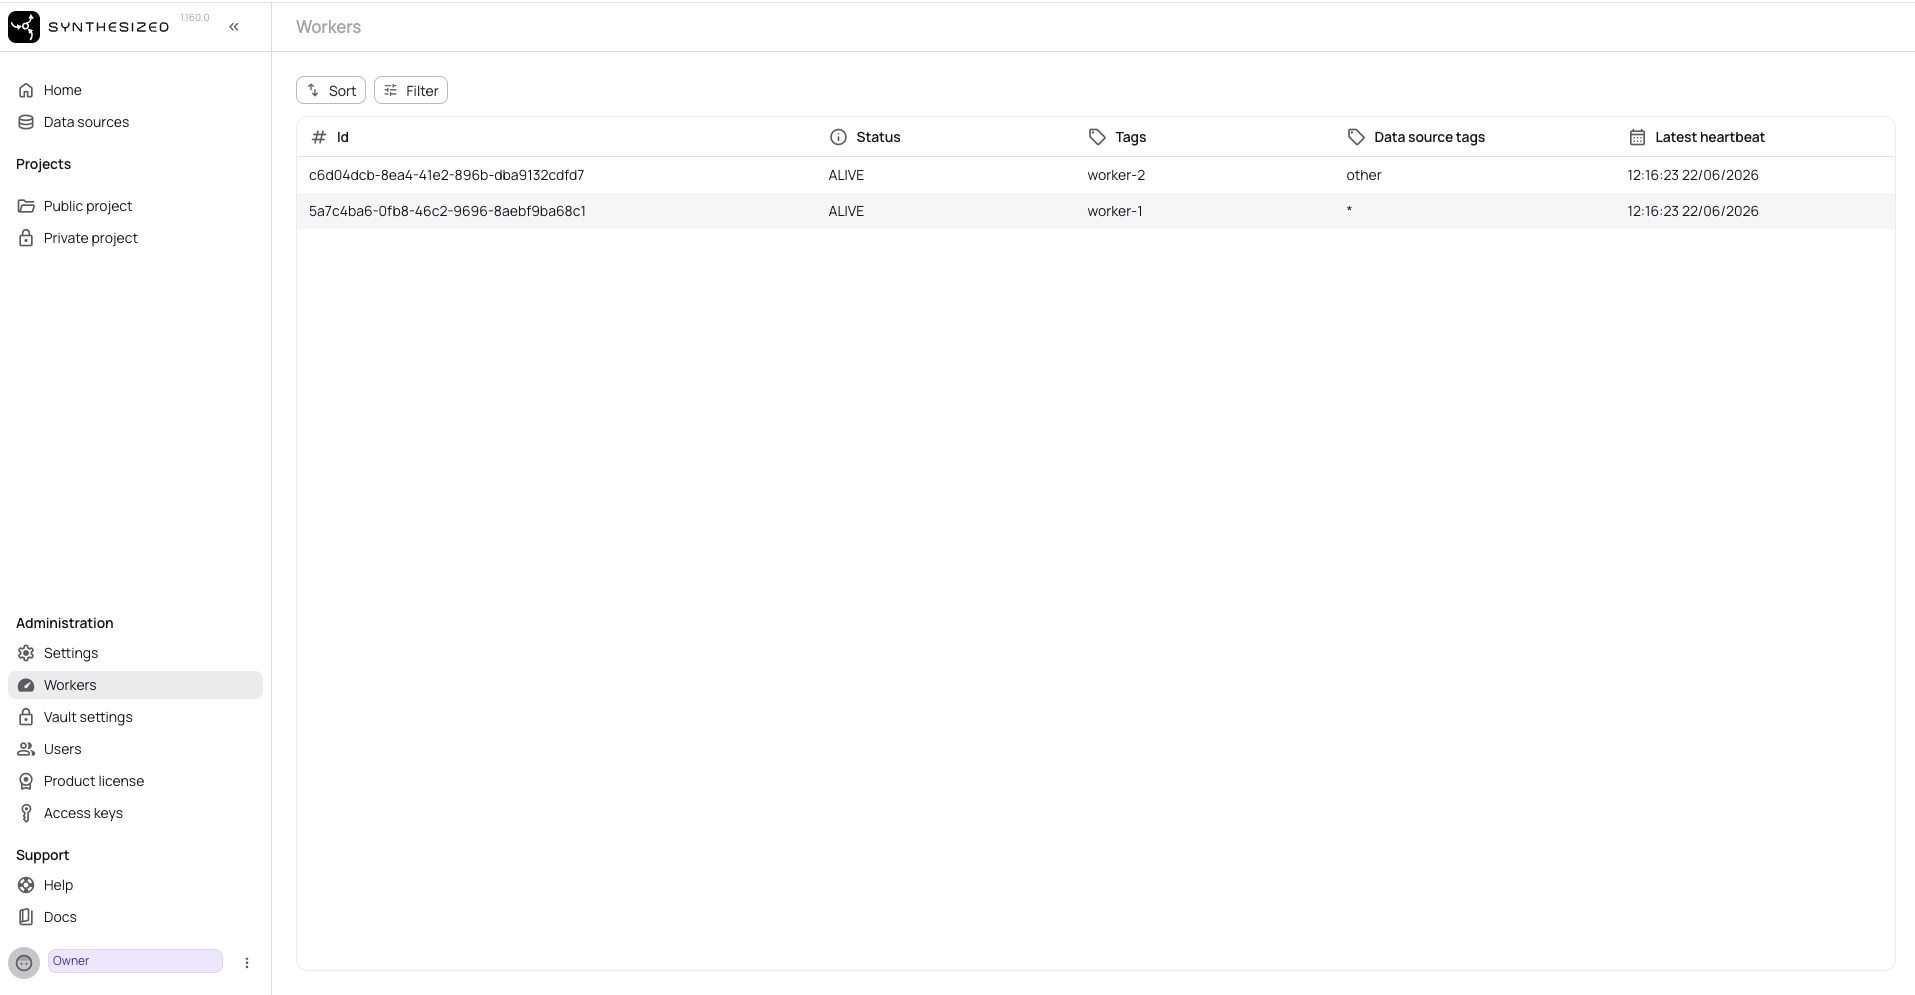Click the Workers page title
The width and height of the screenshot is (1915, 995).
328,27
